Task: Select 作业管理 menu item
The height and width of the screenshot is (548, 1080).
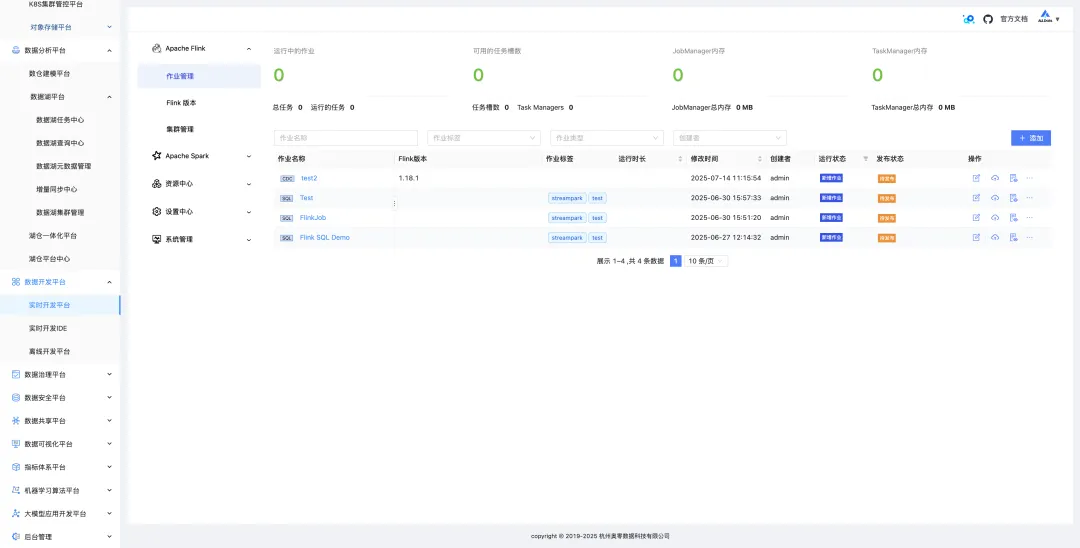Action: 199,76
